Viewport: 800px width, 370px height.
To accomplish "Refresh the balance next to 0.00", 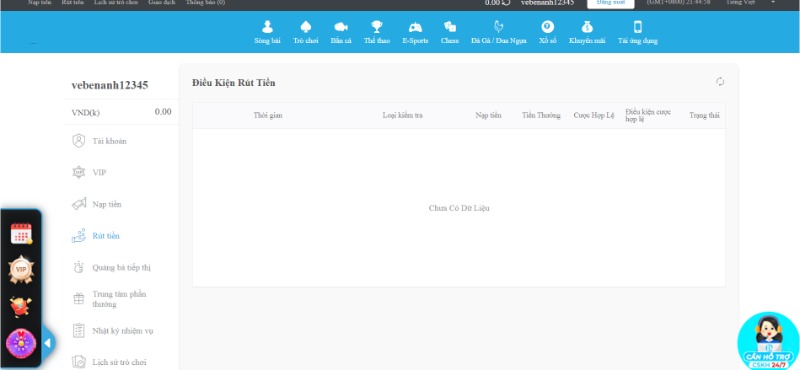I will [506, 3].
